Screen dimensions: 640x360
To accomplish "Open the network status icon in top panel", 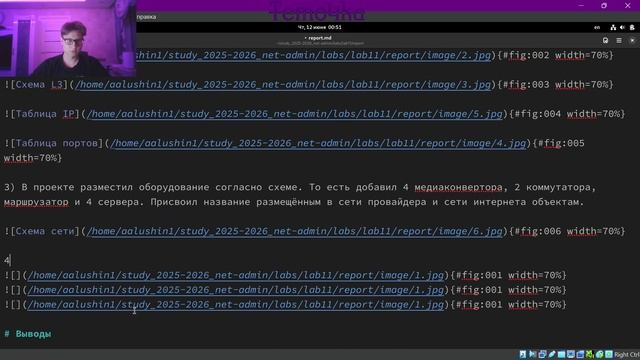I will (613, 27).
